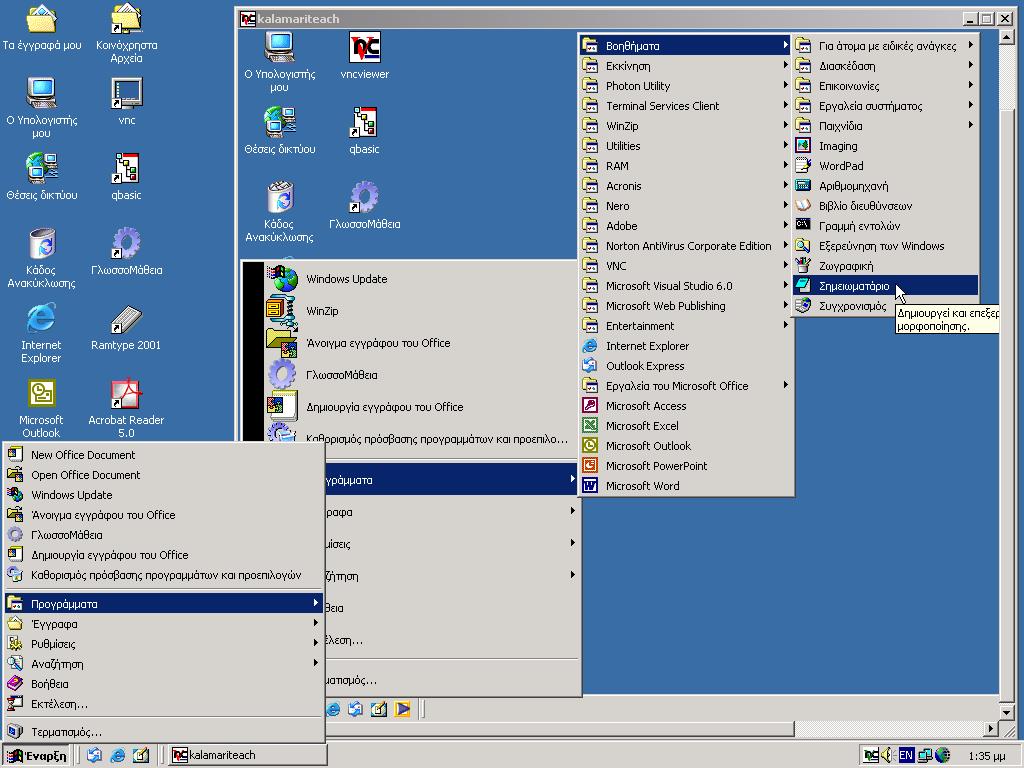Click the Έναρξη Start button
This screenshot has height=768, width=1024.
click(36, 756)
